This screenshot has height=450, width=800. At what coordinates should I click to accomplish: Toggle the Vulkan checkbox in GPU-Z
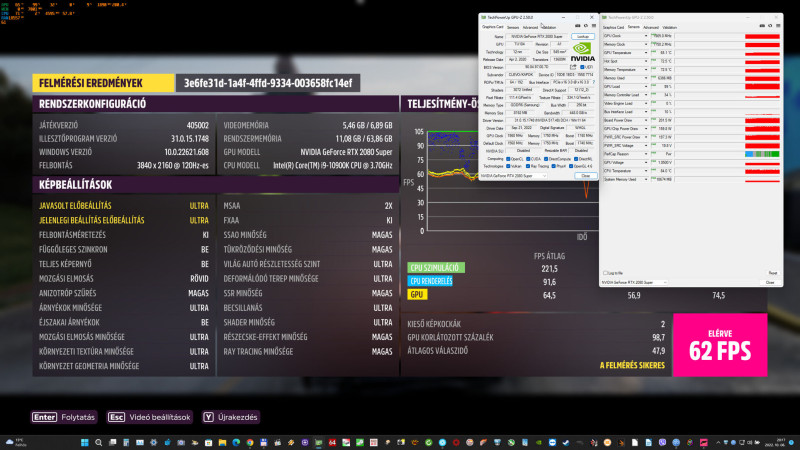click(x=508, y=166)
